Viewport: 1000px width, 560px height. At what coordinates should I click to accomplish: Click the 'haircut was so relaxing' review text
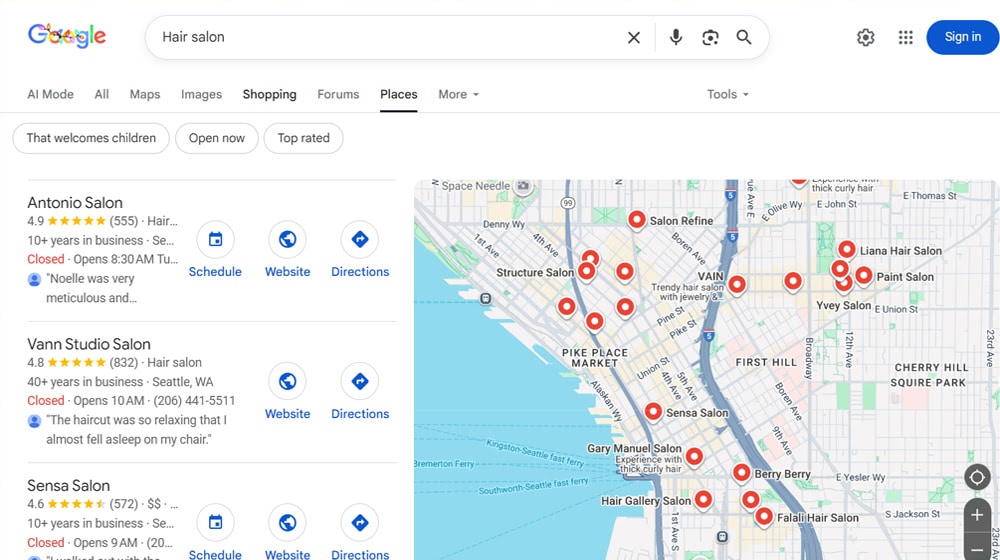pyautogui.click(x=136, y=430)
